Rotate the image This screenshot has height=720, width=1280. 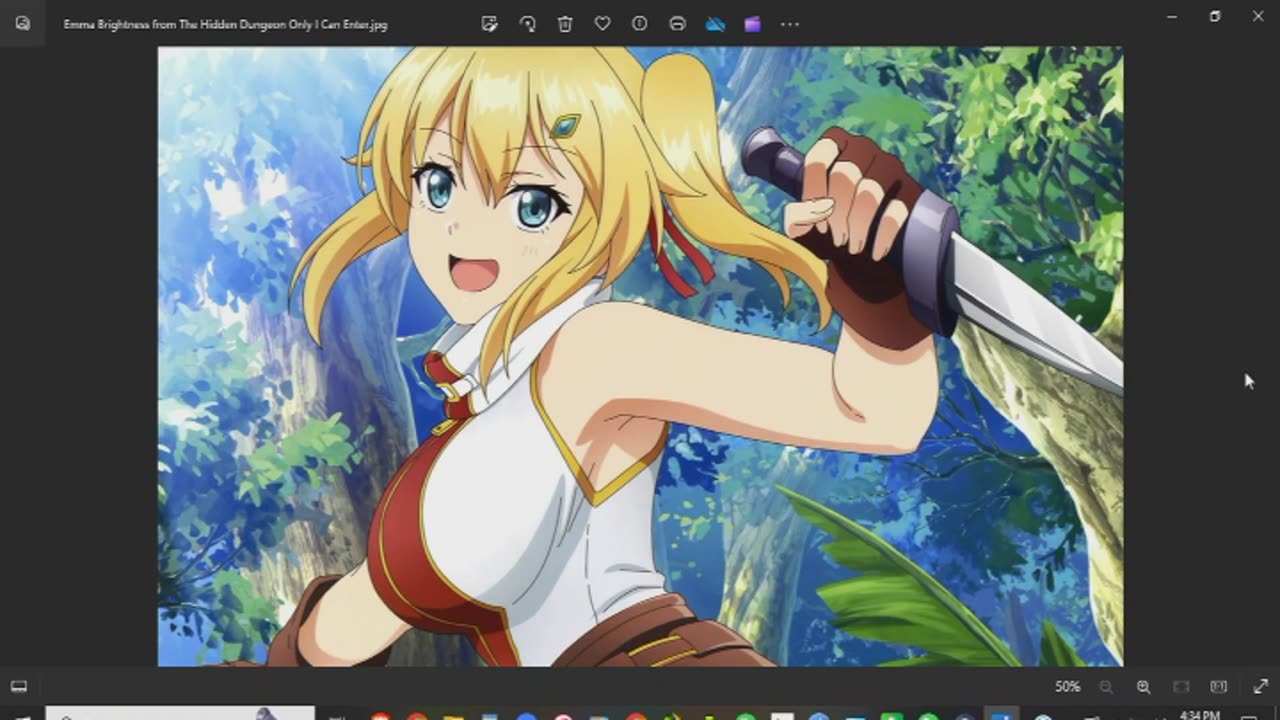coord(527,24)
